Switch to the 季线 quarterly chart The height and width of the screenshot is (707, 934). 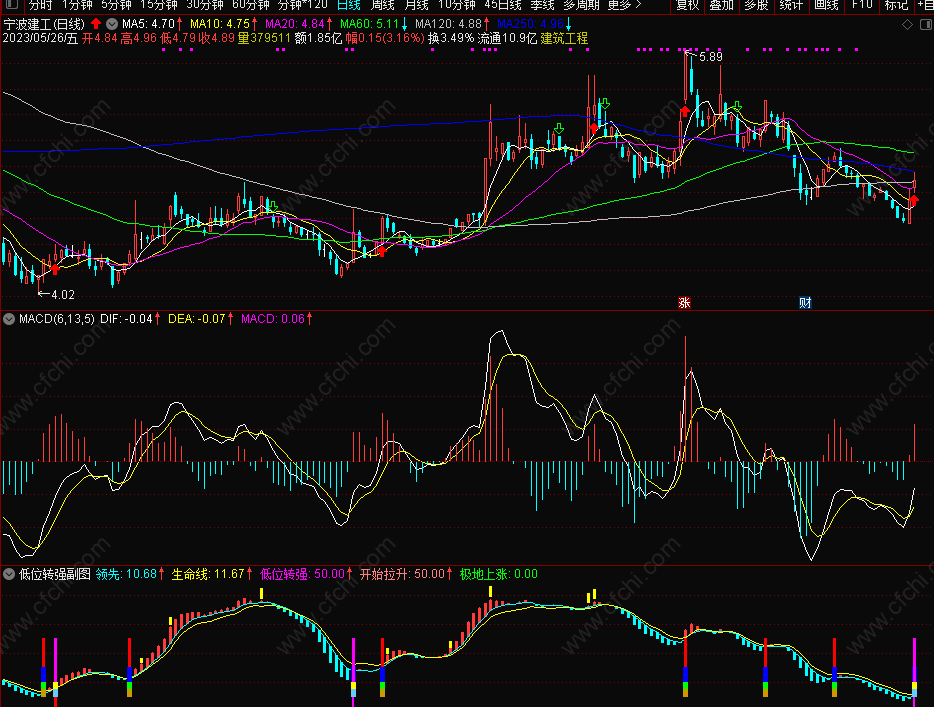[542, 5]
